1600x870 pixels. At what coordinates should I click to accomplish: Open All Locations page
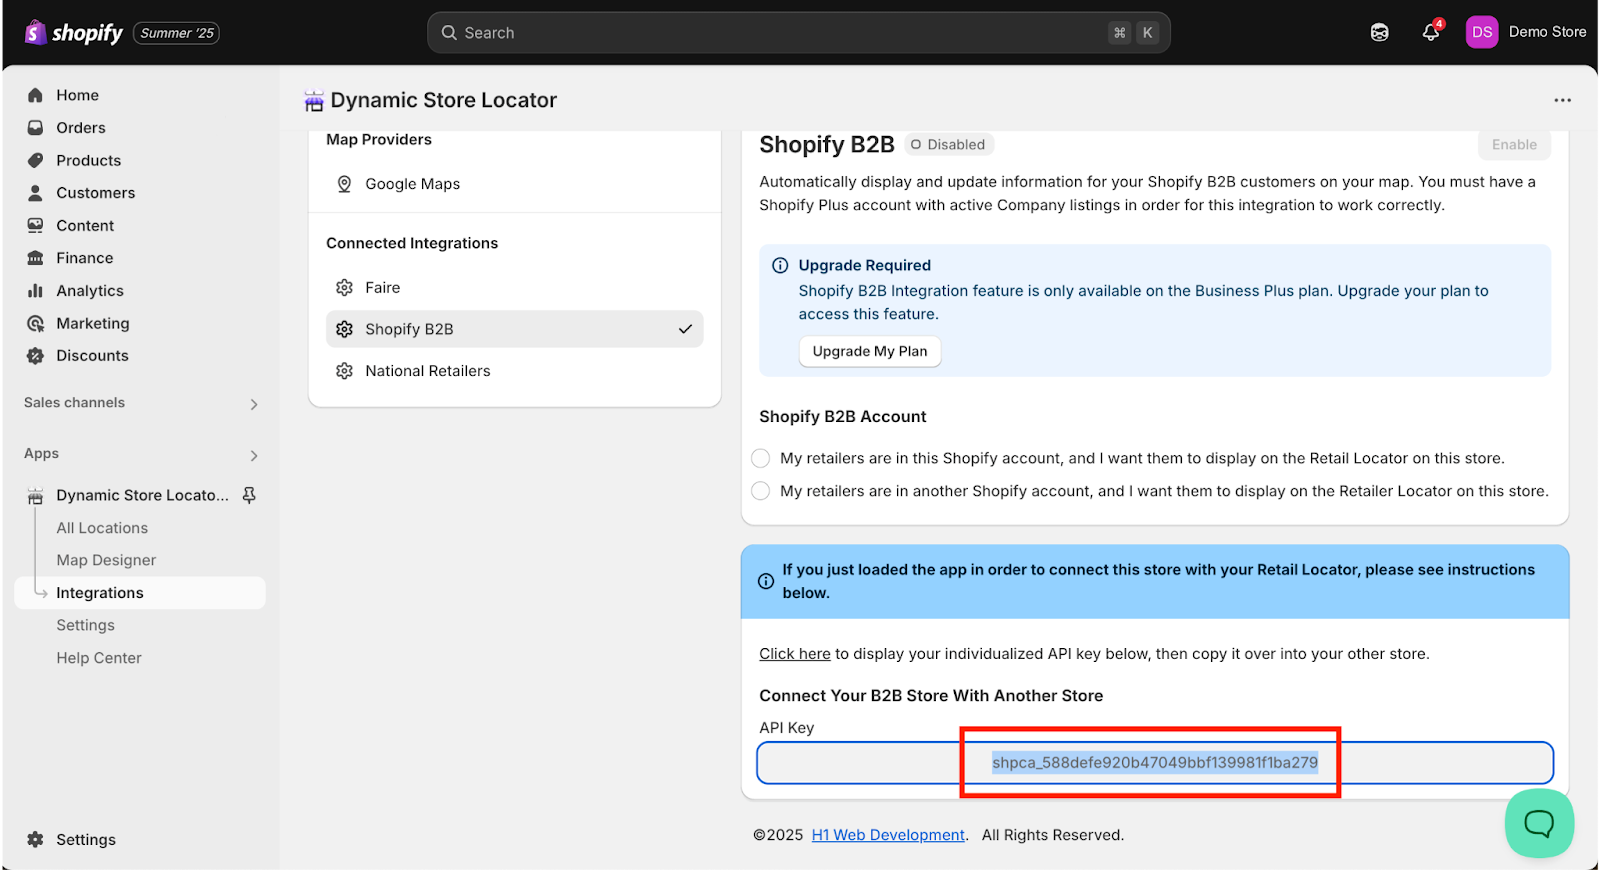[x=102, y=528]
